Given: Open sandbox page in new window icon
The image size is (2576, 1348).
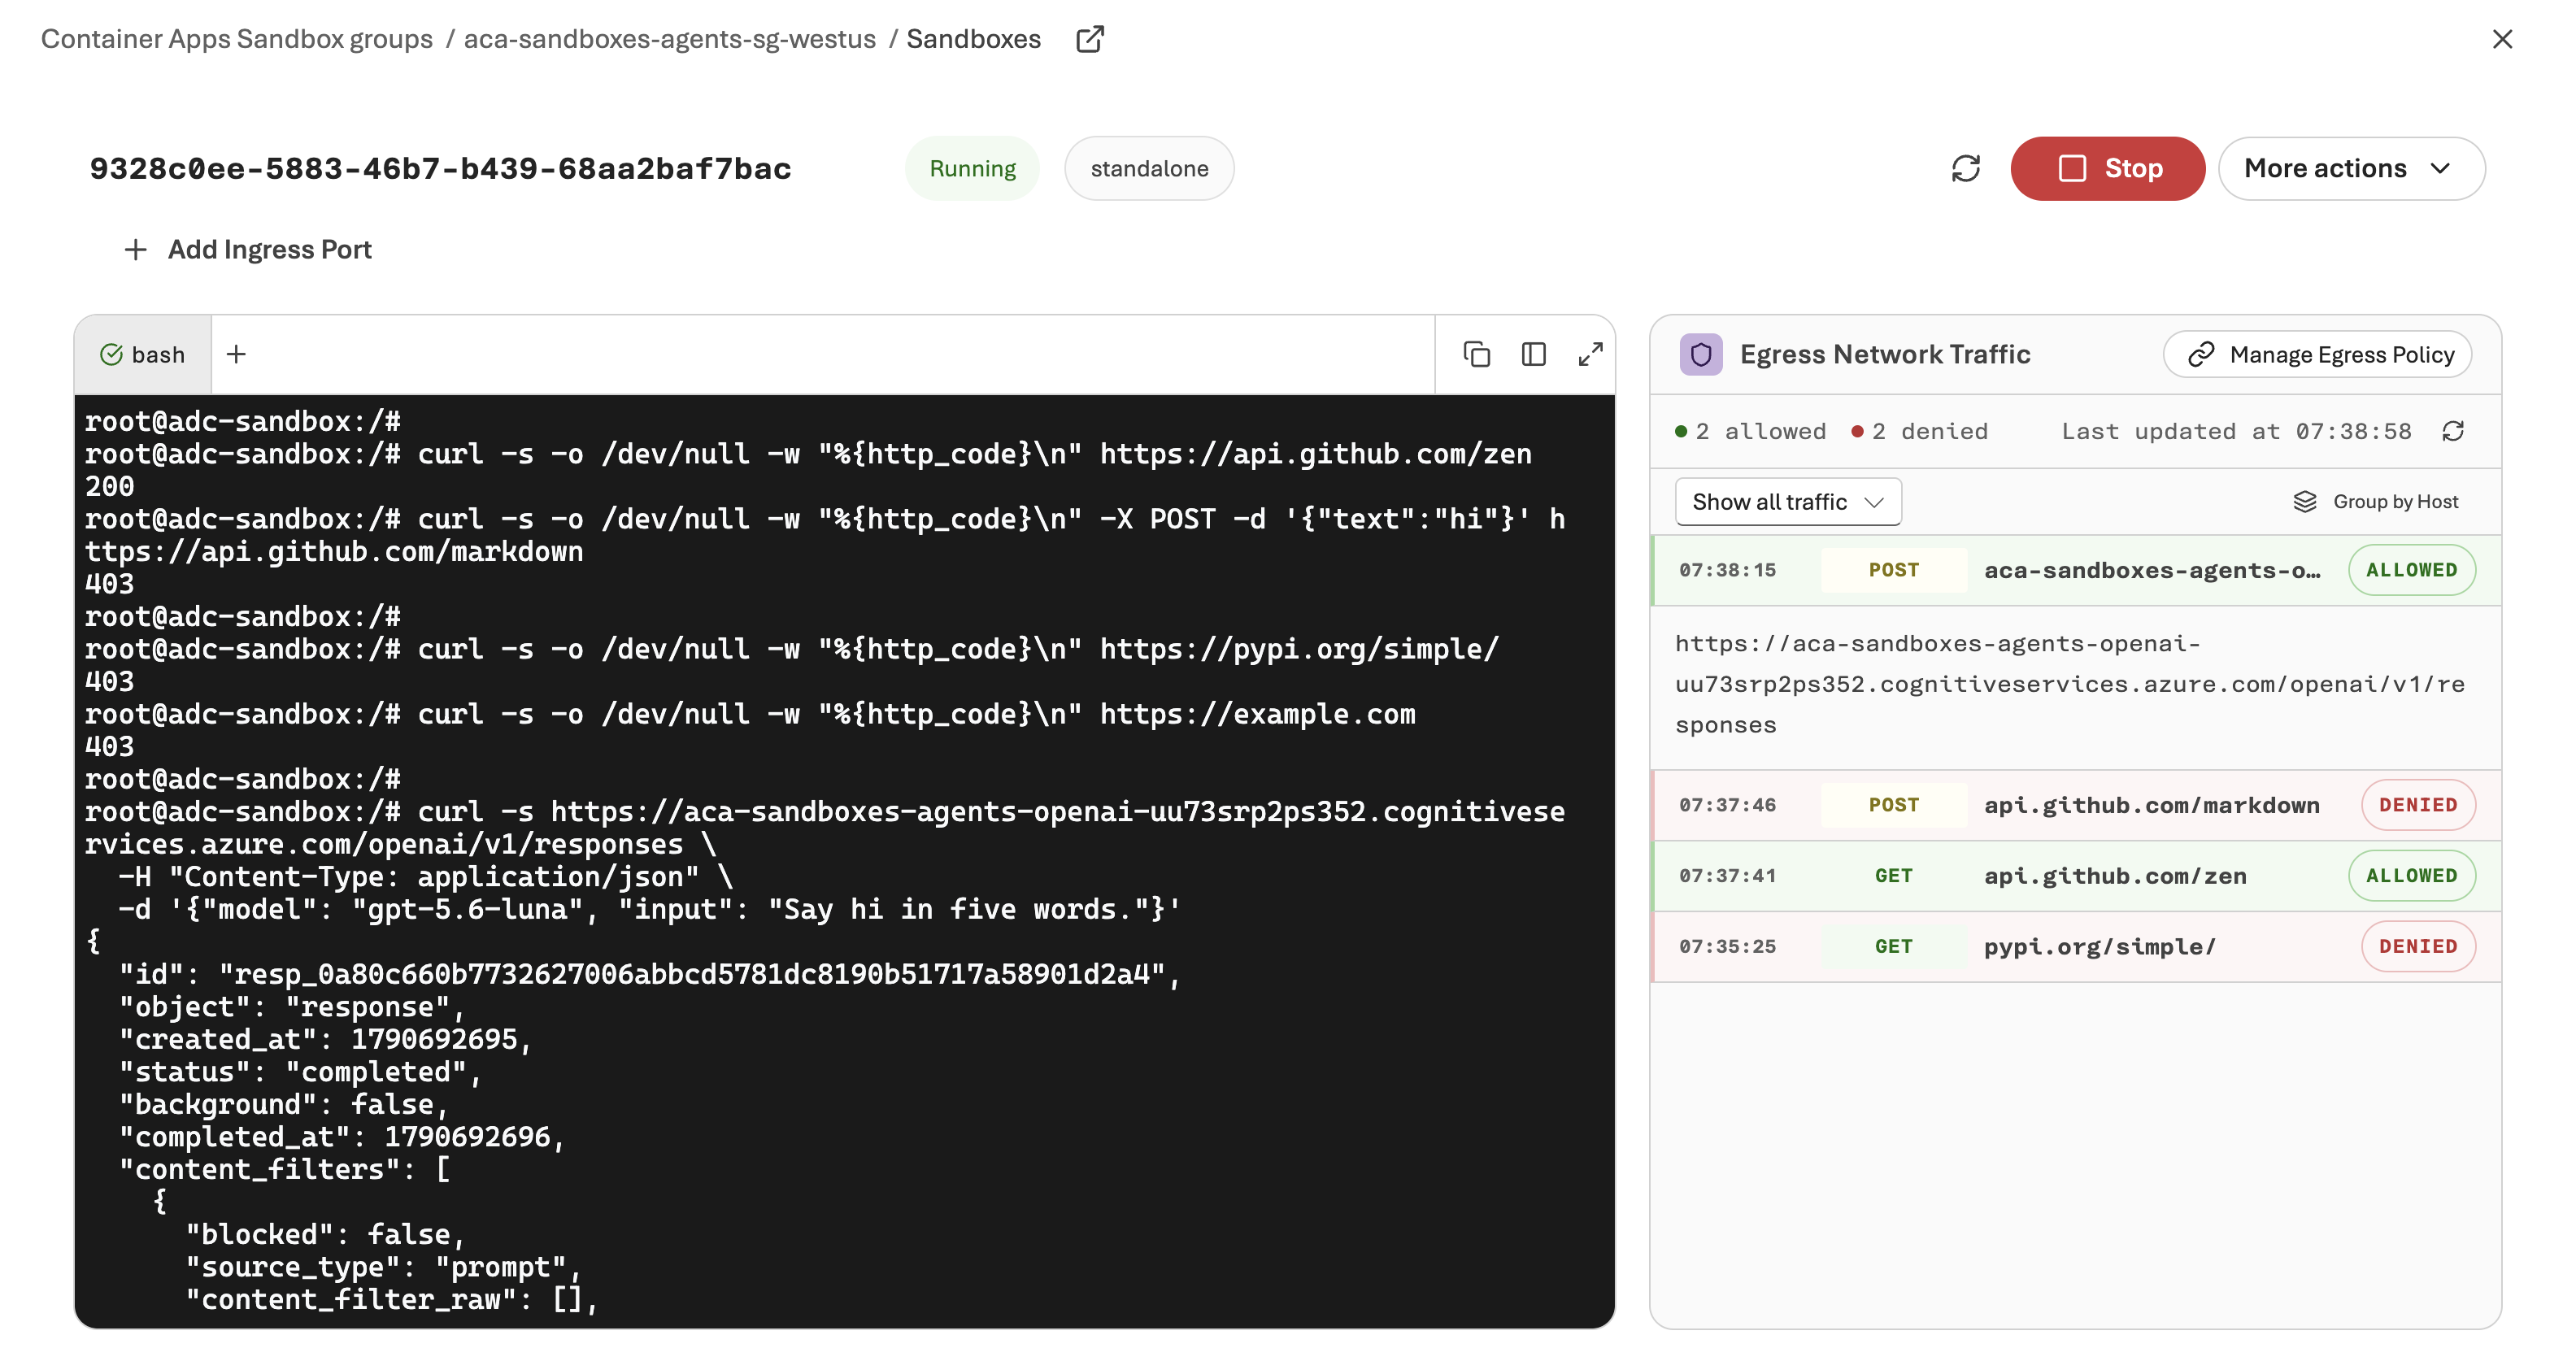Looking at the screenshot, I should [x=1089, y=39].
